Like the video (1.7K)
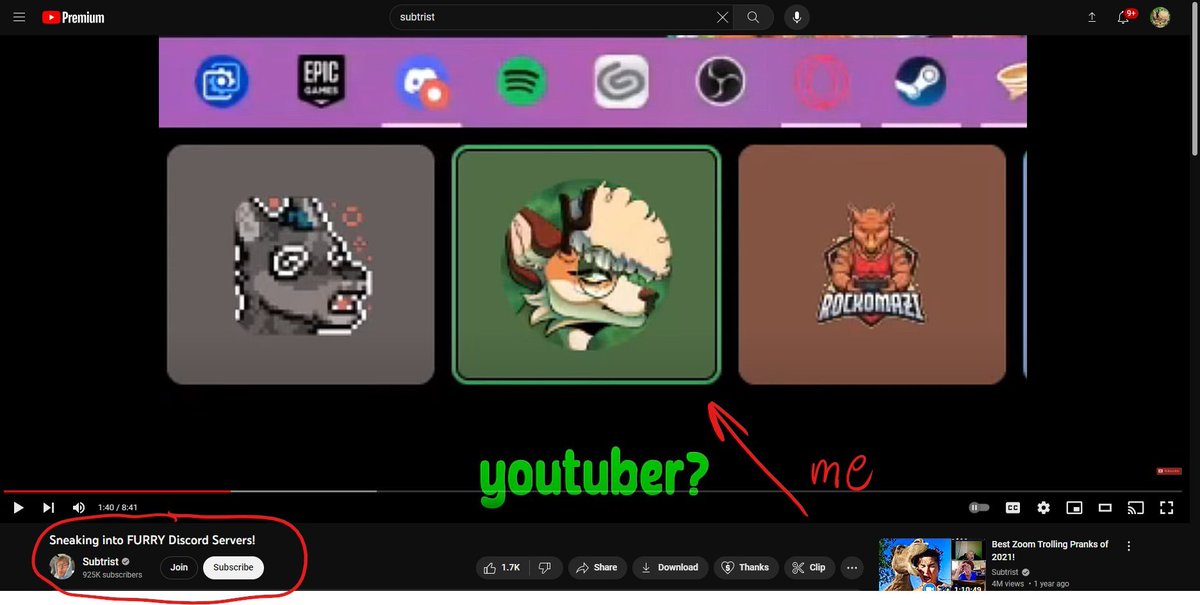This screenshot has width=1200, height=605. pos(502,567)
